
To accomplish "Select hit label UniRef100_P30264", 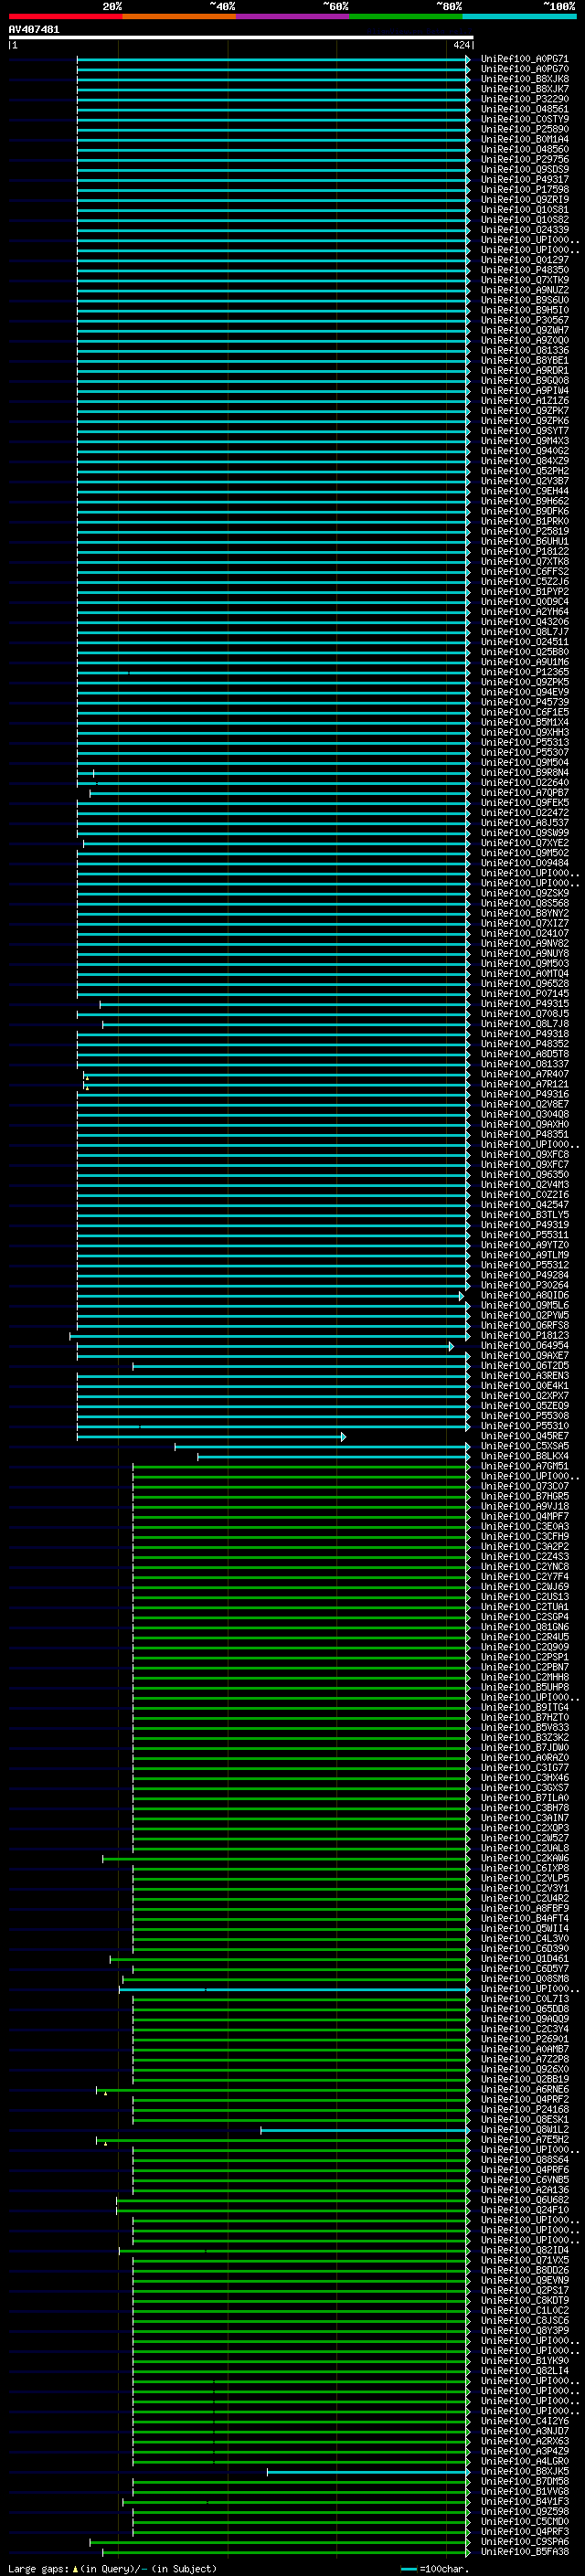I will point(525,1285).
